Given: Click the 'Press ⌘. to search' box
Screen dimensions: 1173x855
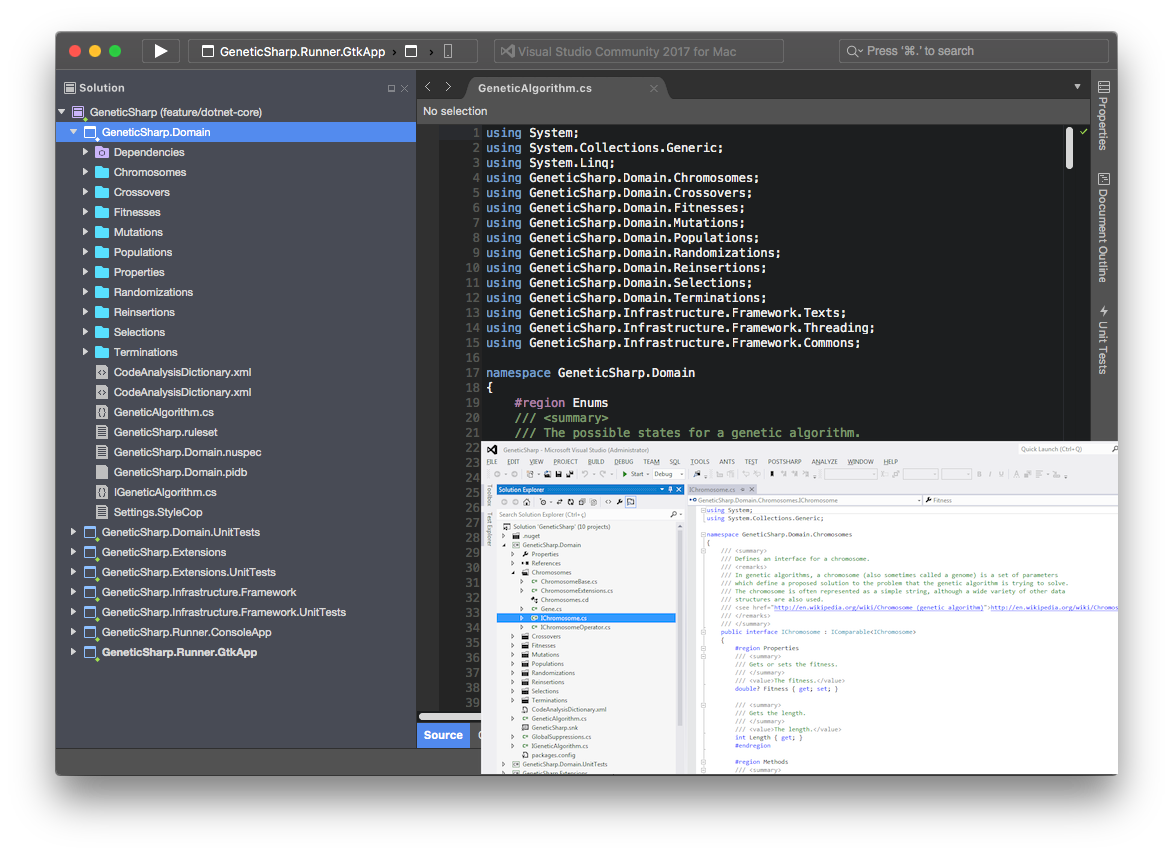Looking at the screenshot, I should (973, 51).
